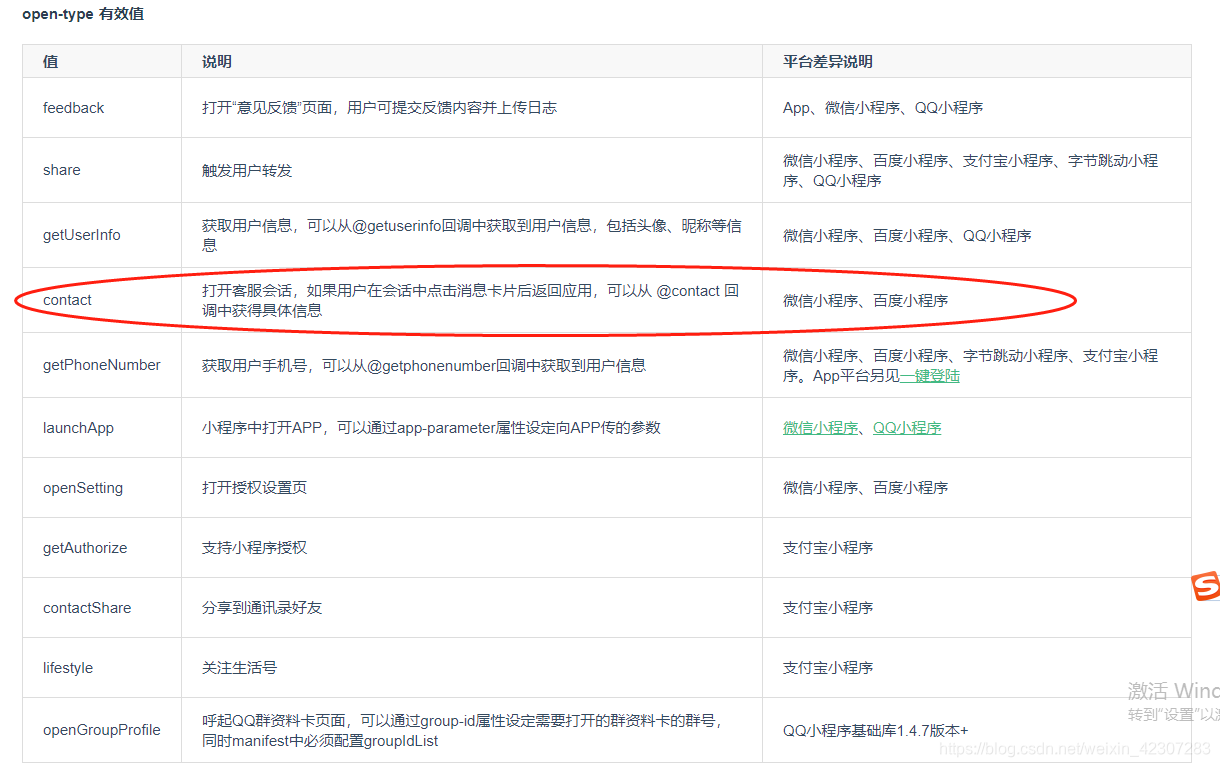Click the '分享到通讯录好友' description
Image resolution: width=1220 pixels, height=767 pixels.
[x=262, y=608]
